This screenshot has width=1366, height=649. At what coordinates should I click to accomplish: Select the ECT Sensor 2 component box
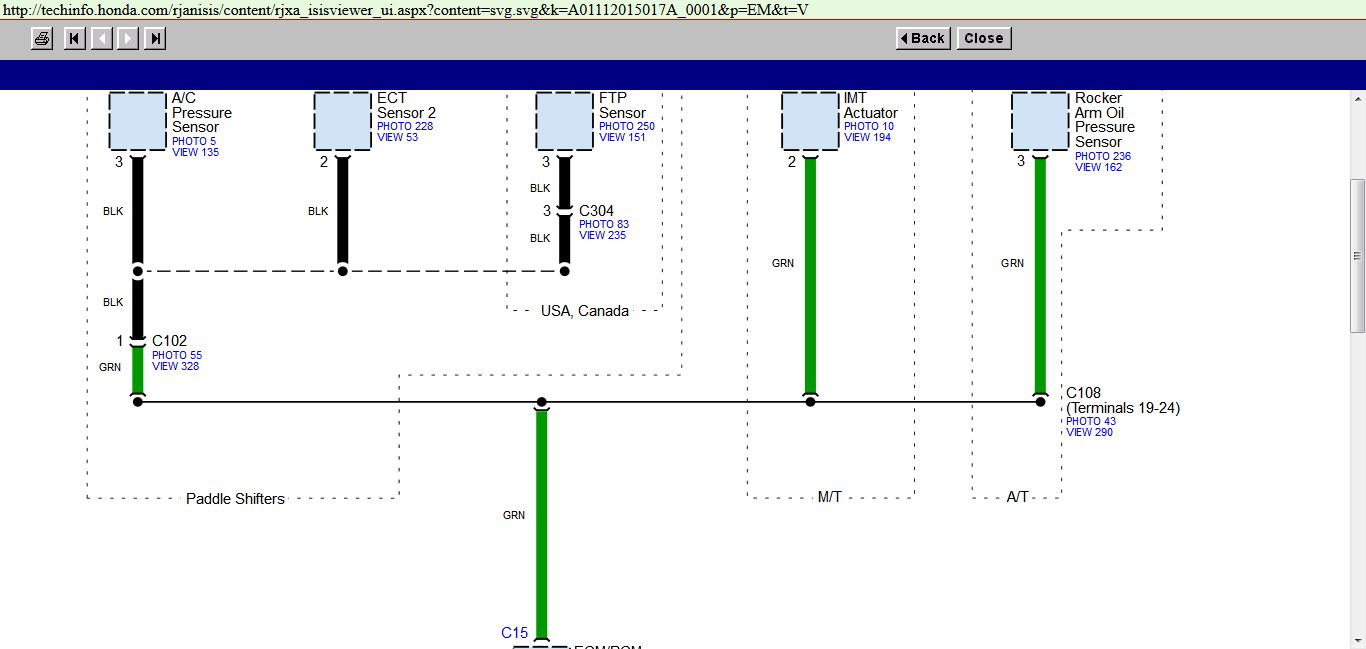[x=342, y=121]
